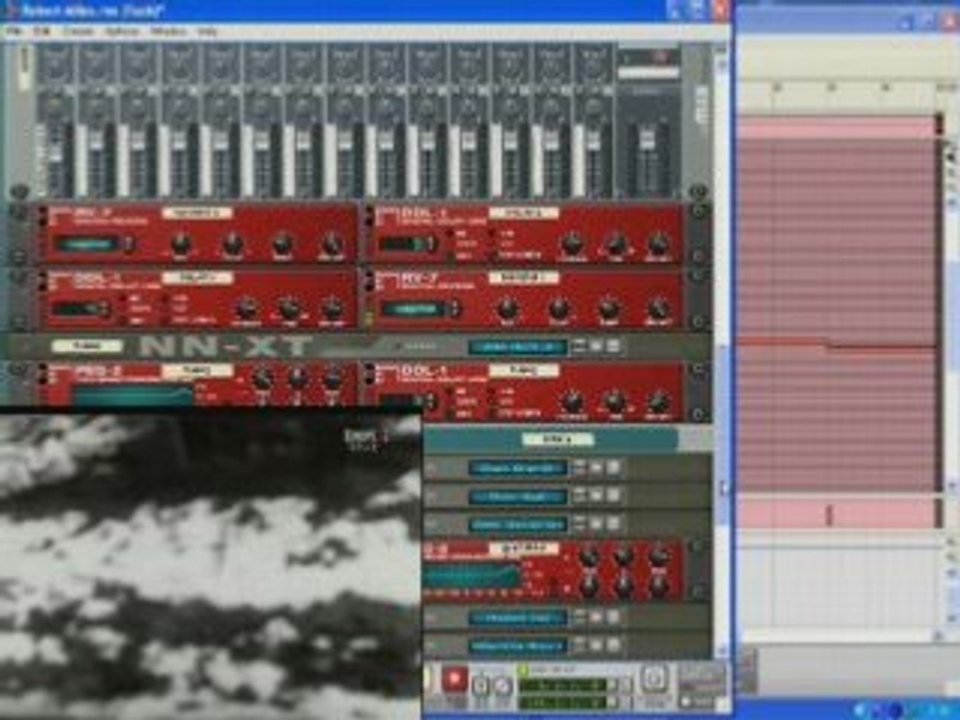Viewport: 960px width, 720px height.
Task: Unfold the second folded sampler row using its arrow
Action: coord(431,497)
